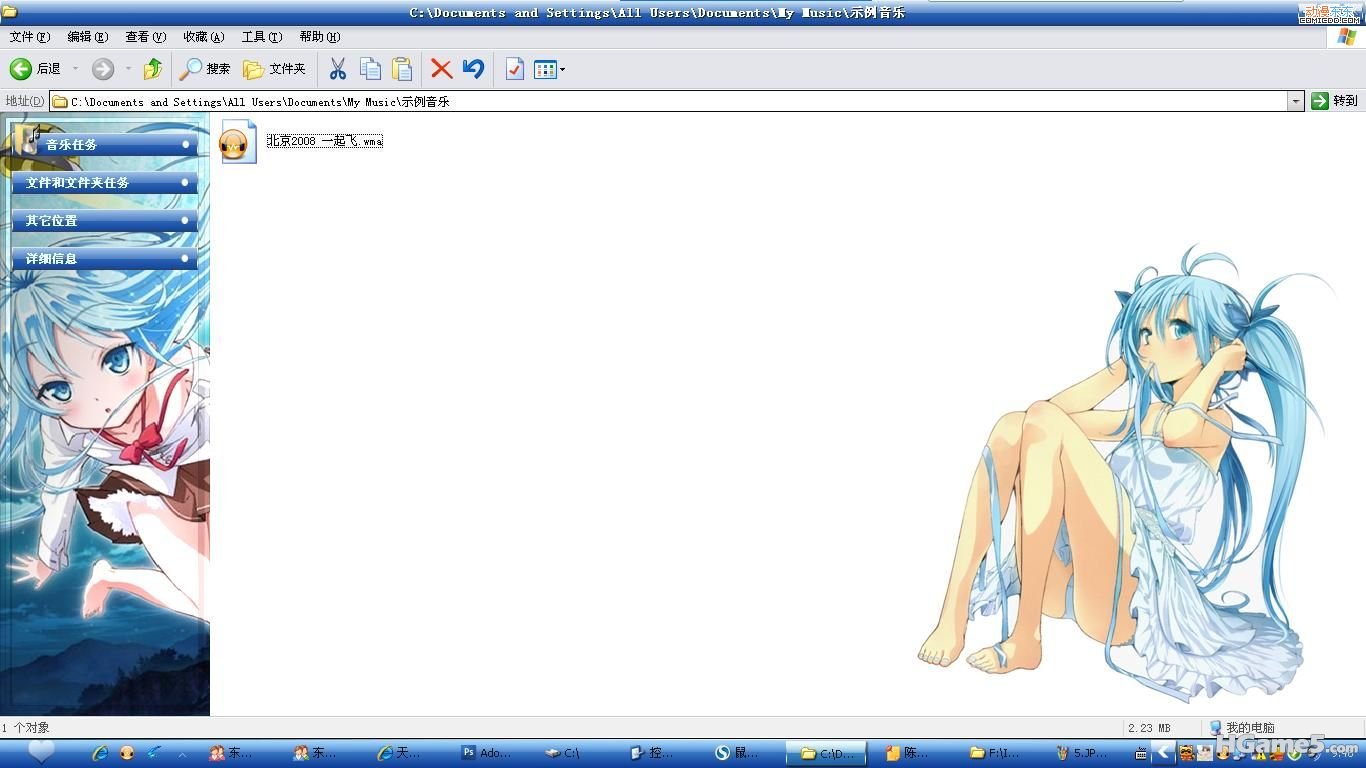
Task: Open the 文件(F) menu
Action: tap(30, 37)
